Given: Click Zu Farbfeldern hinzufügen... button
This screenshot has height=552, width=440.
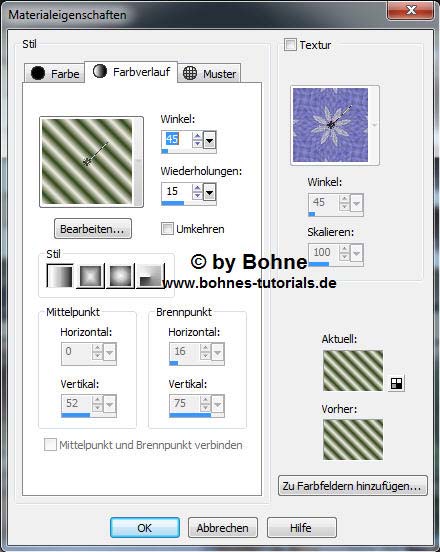Looking at the screenshot, I should pyautogui.click(x=353, y=486).
